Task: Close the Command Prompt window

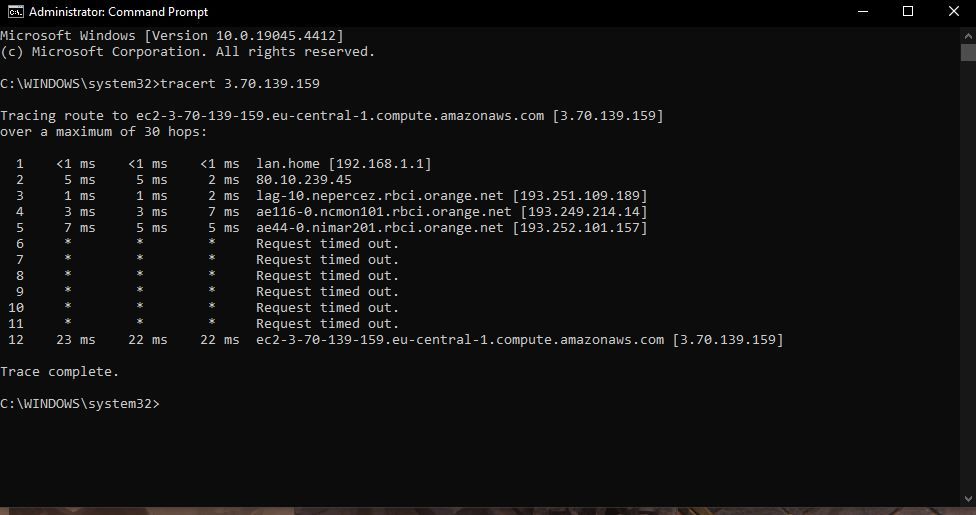Action: click(953, 12)
